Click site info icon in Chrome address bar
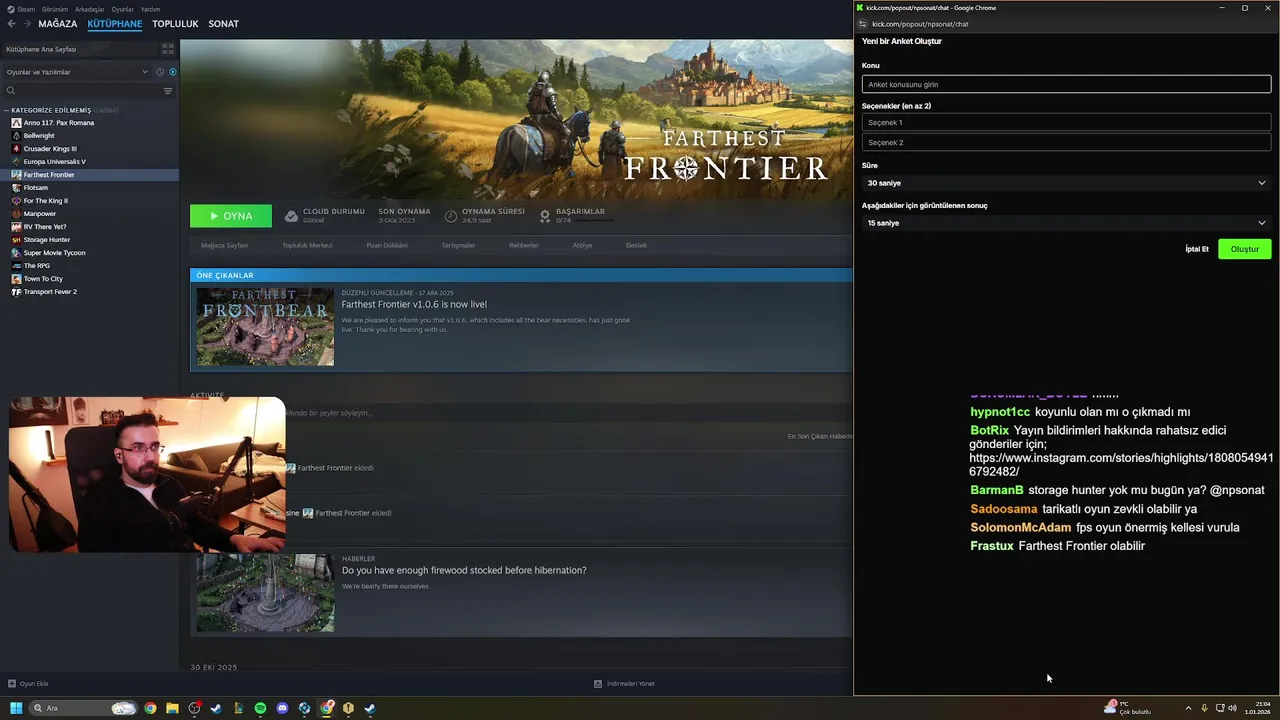The image size is (1280, 720). click(863, 24)
